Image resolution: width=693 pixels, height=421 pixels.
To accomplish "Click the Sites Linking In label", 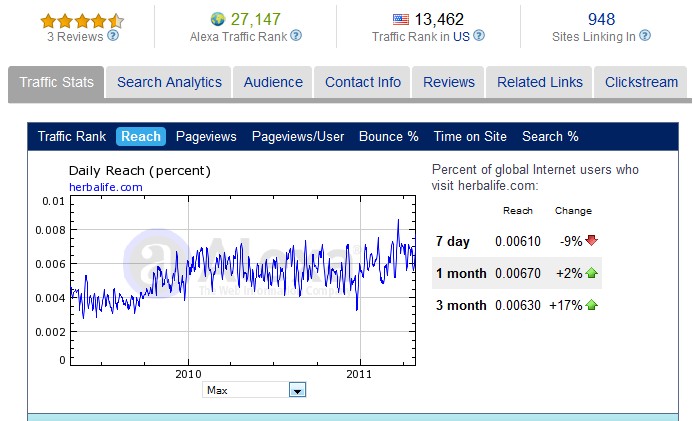I will [x=594, y=37].
